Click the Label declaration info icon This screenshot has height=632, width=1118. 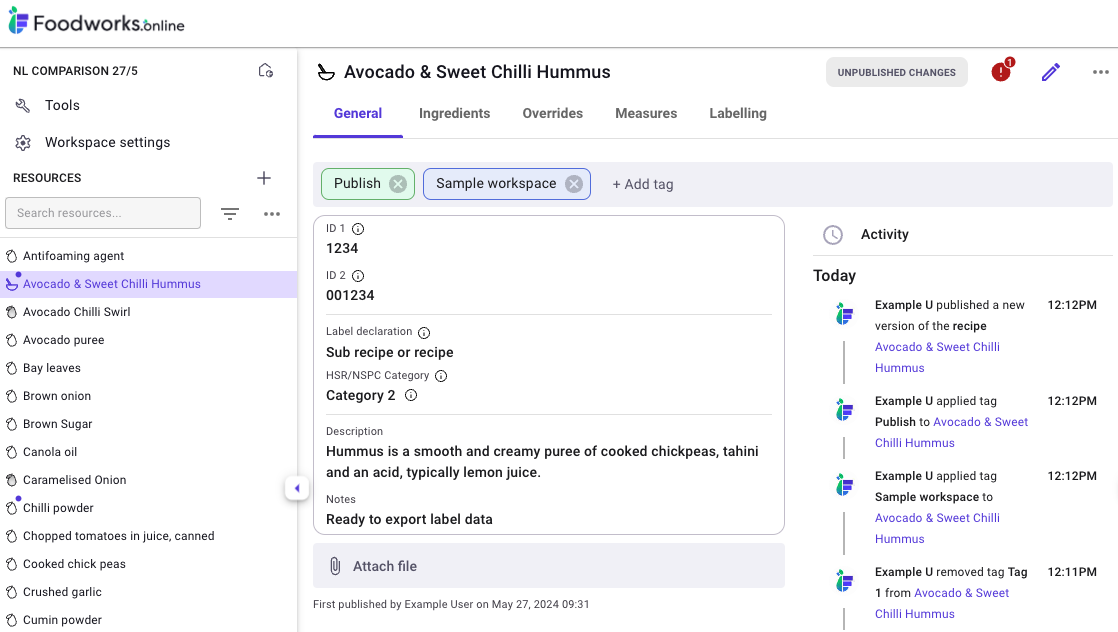423,332
